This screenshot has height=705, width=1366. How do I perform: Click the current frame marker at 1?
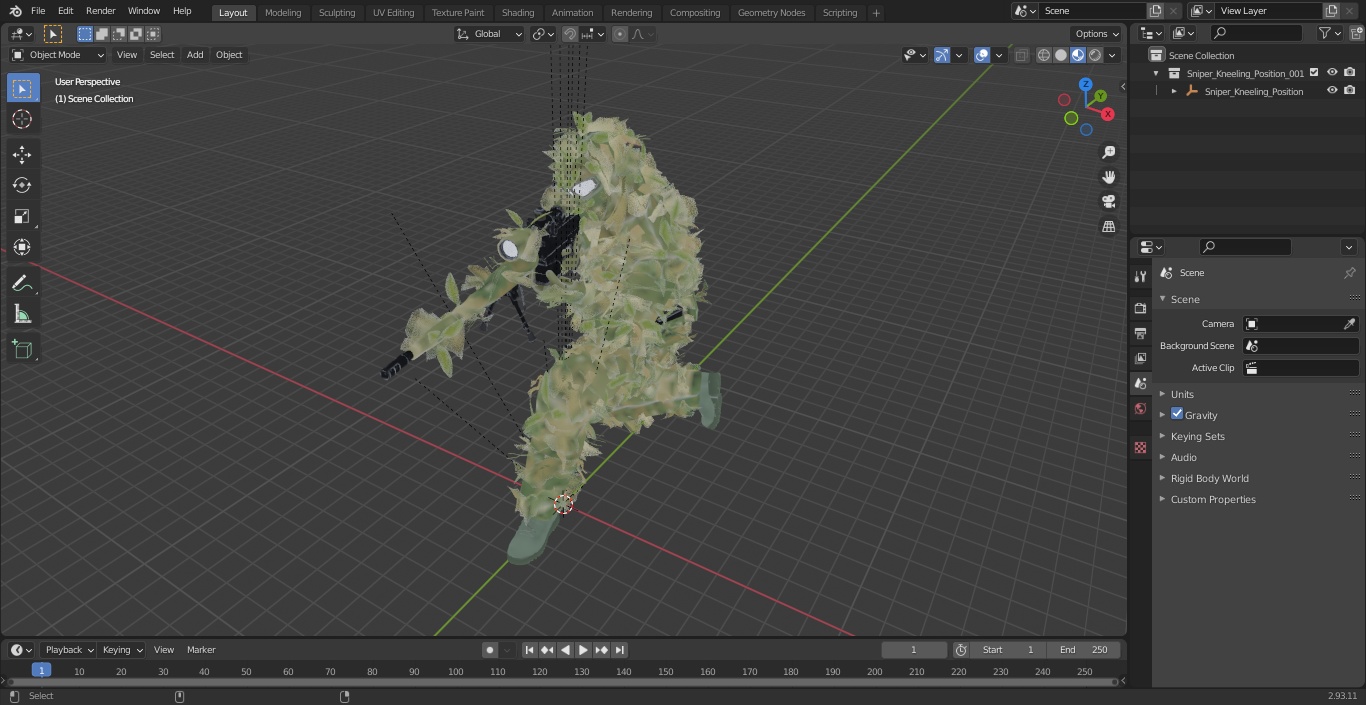pyautogui.click(x=41, y=670)
